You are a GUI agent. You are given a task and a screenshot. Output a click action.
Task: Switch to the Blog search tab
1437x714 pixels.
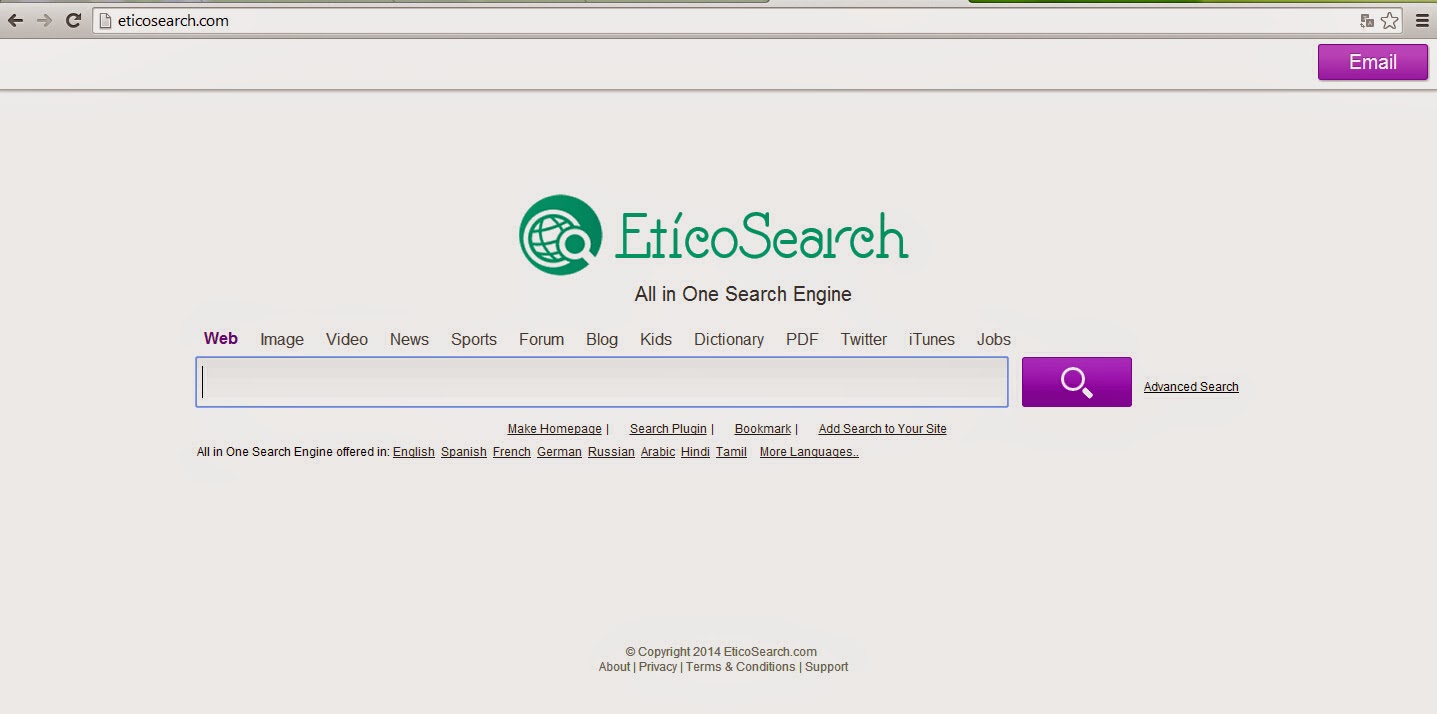pyautogui.click(x=602, y=339)
